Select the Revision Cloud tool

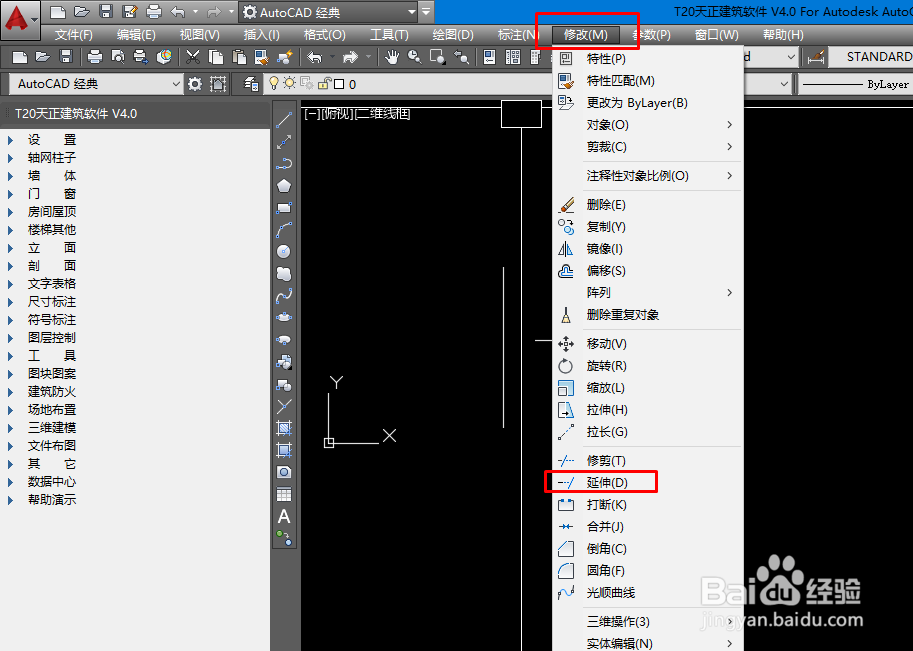[x=284, y=274]
